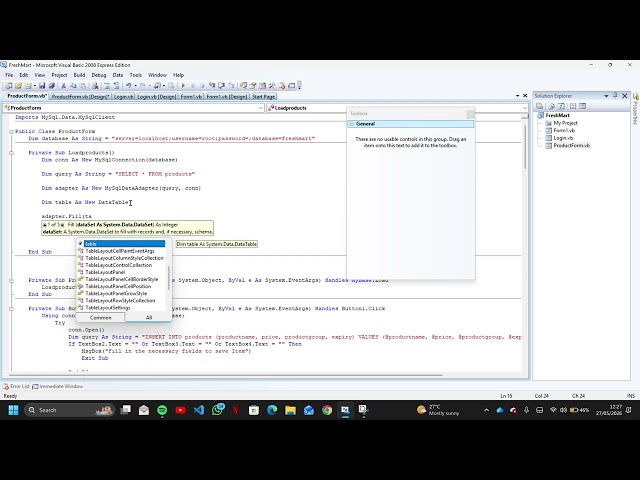Open Object Browser from the toolbar icon
640x480 pixels.
click(x=262, y=86)
